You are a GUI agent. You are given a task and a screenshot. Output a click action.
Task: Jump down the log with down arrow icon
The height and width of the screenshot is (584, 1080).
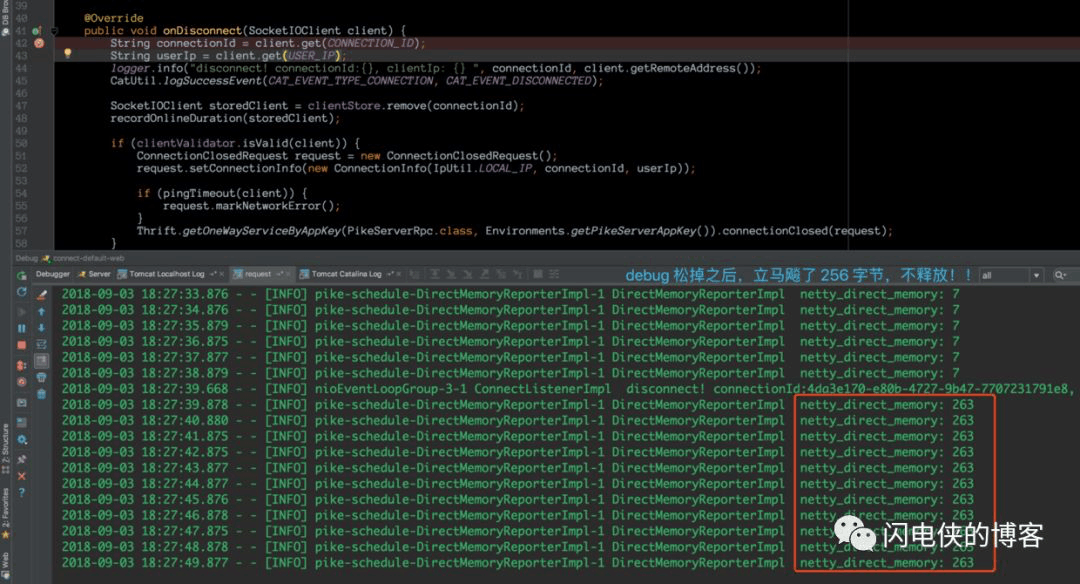click(41, 328)
